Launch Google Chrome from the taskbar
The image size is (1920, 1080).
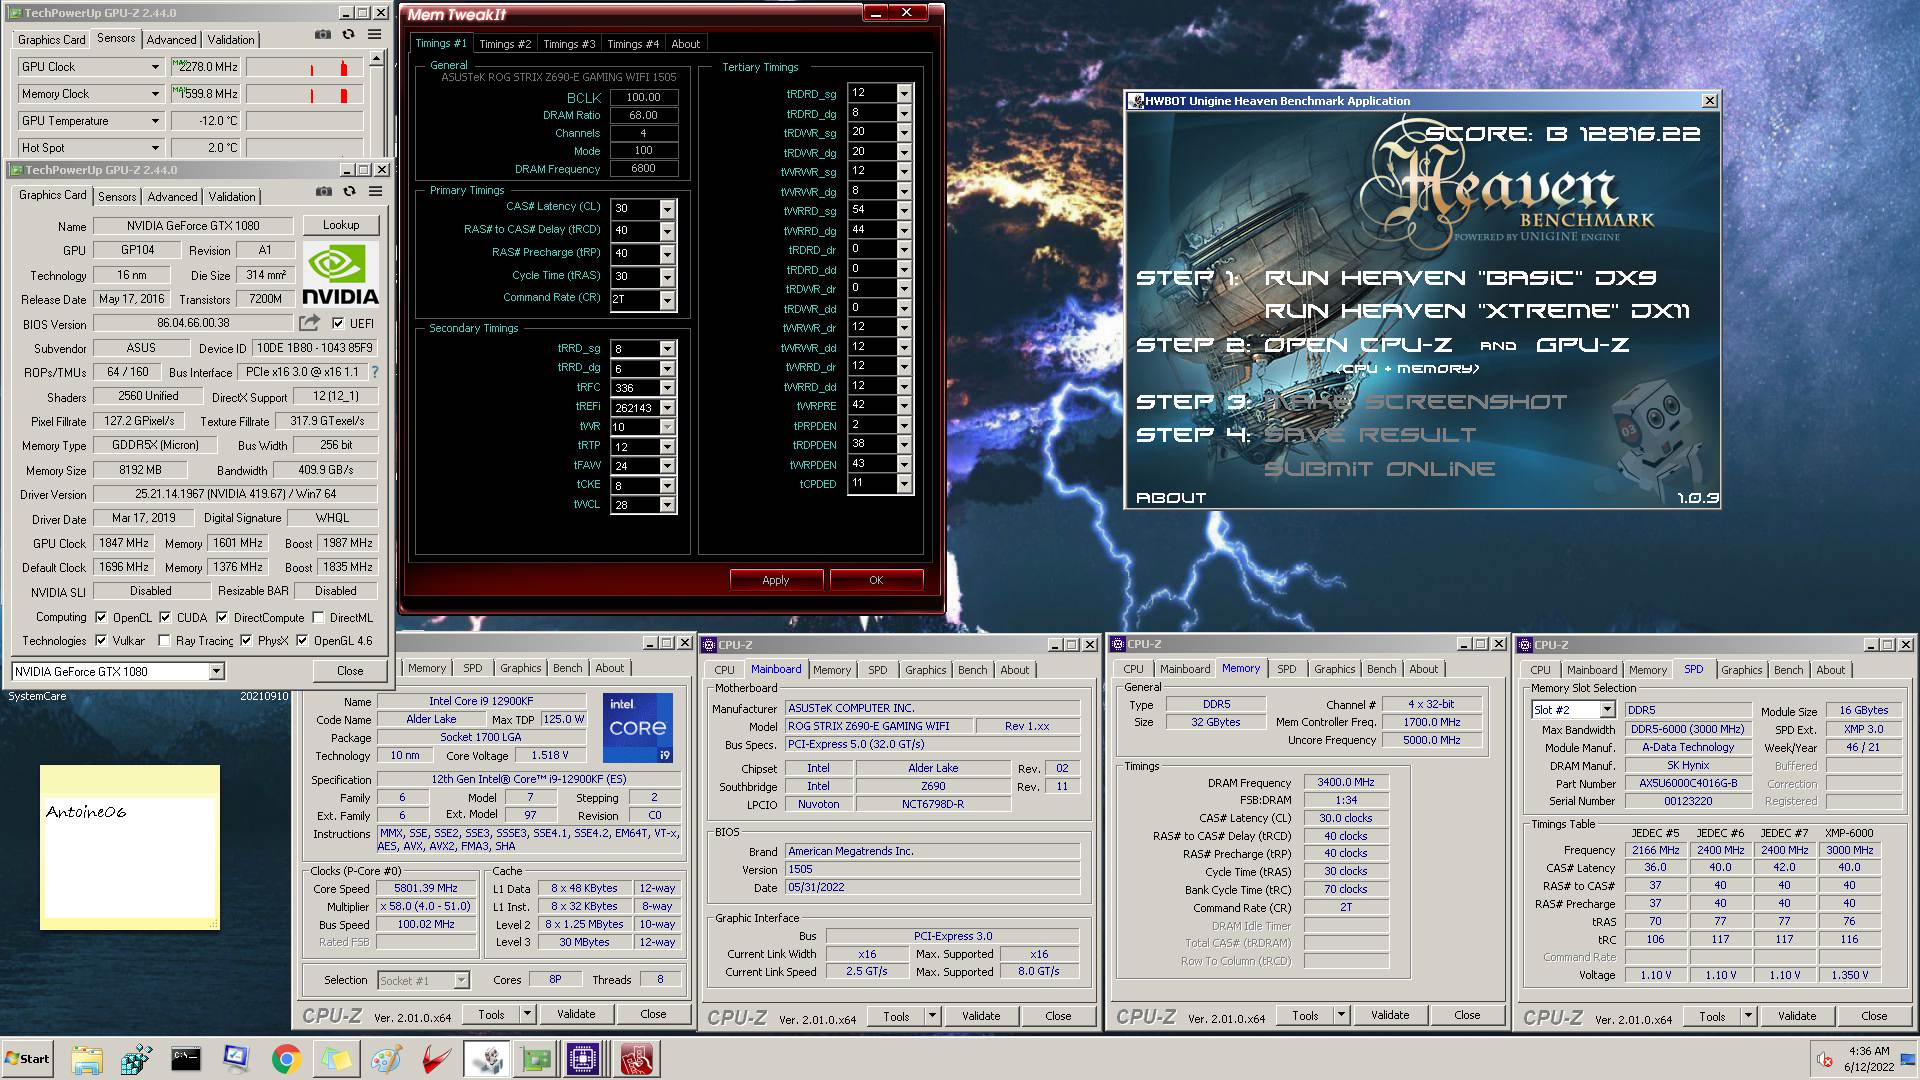pos(286,1059)
